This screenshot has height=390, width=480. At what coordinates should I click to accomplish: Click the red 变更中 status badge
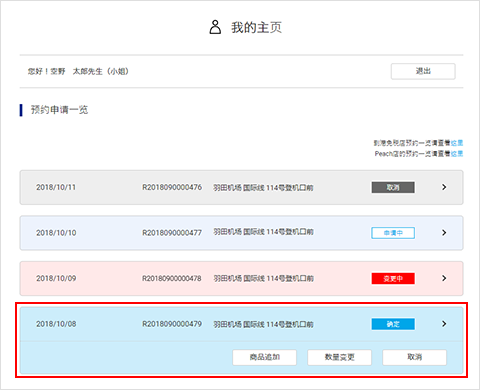[x=393, y=278]
